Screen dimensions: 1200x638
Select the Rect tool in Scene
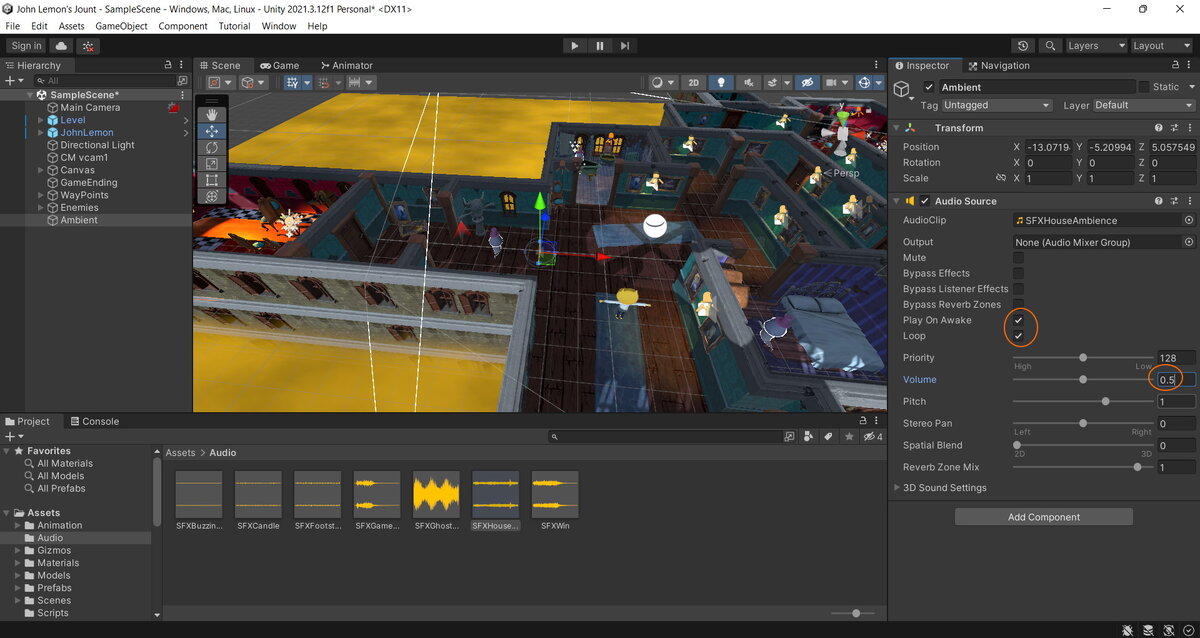tap(212, 180)
